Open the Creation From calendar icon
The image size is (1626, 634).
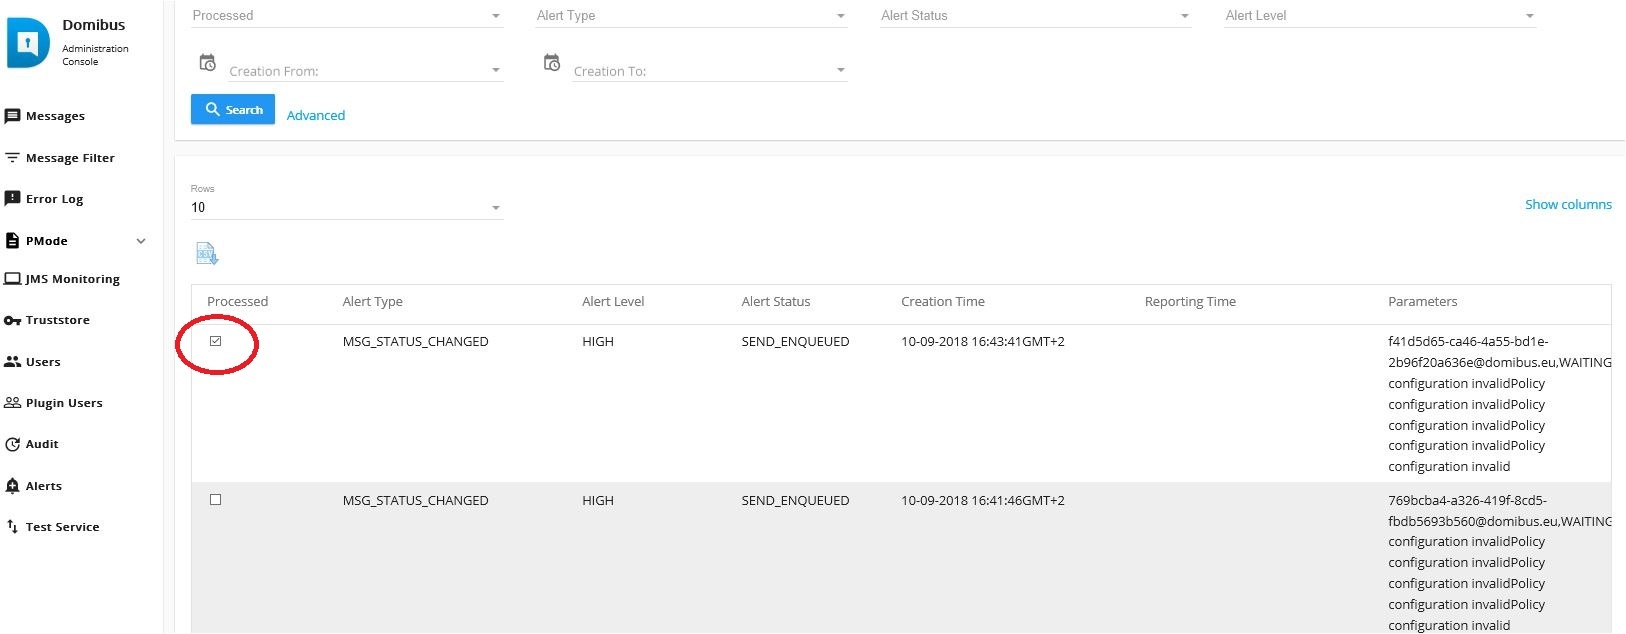(207, 63)
